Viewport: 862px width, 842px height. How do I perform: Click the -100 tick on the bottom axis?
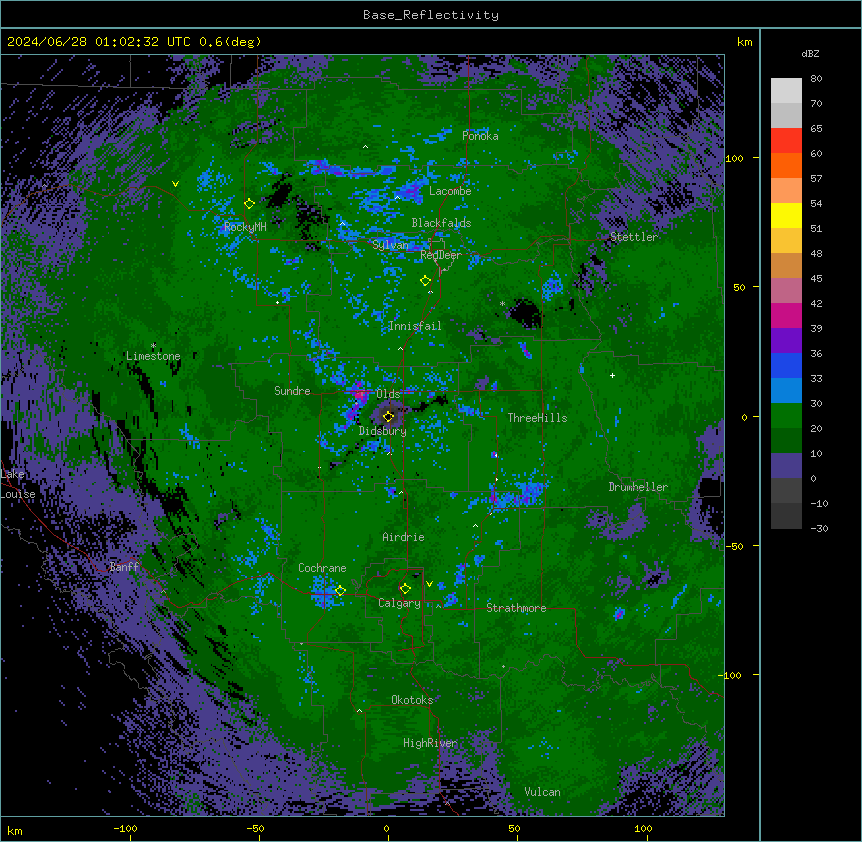(126, 828)
